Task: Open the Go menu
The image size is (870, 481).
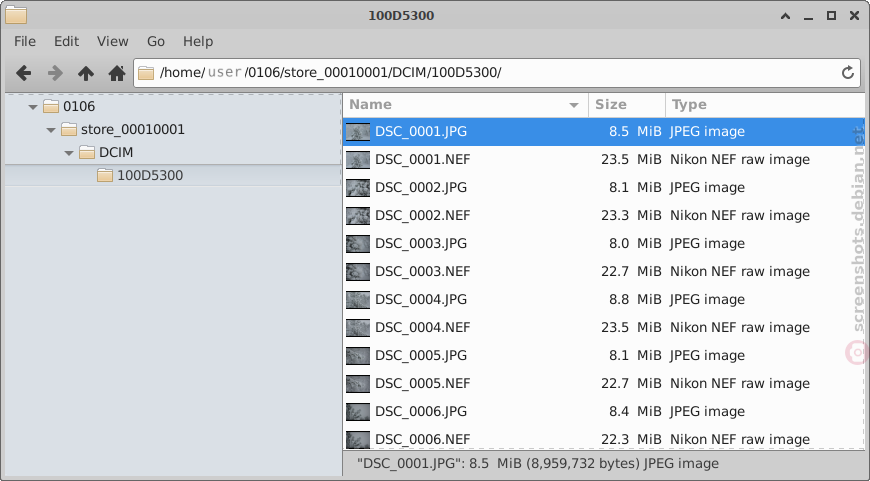Action: click(156, 42)
